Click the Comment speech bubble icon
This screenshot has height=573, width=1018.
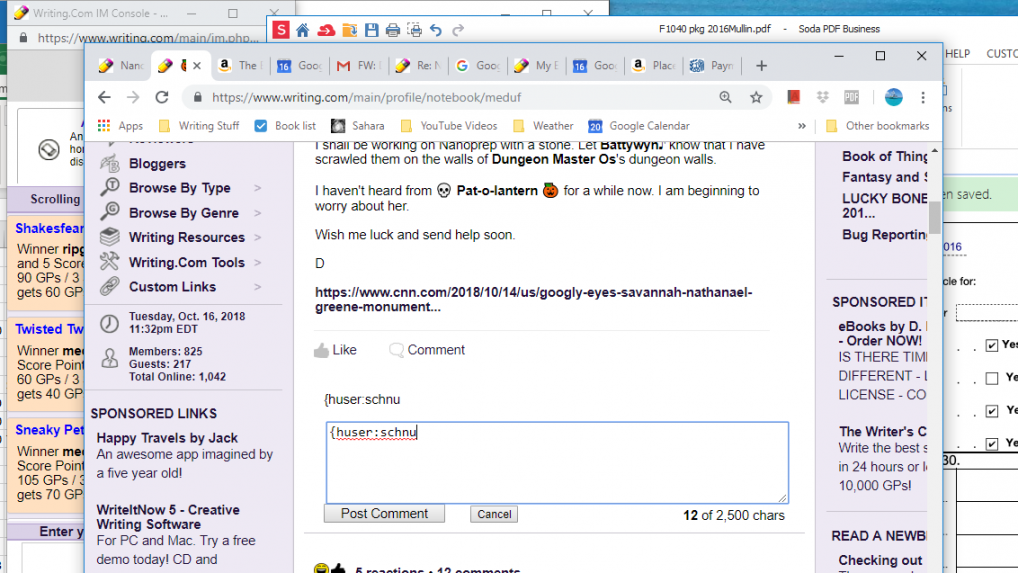pos(396,350)
